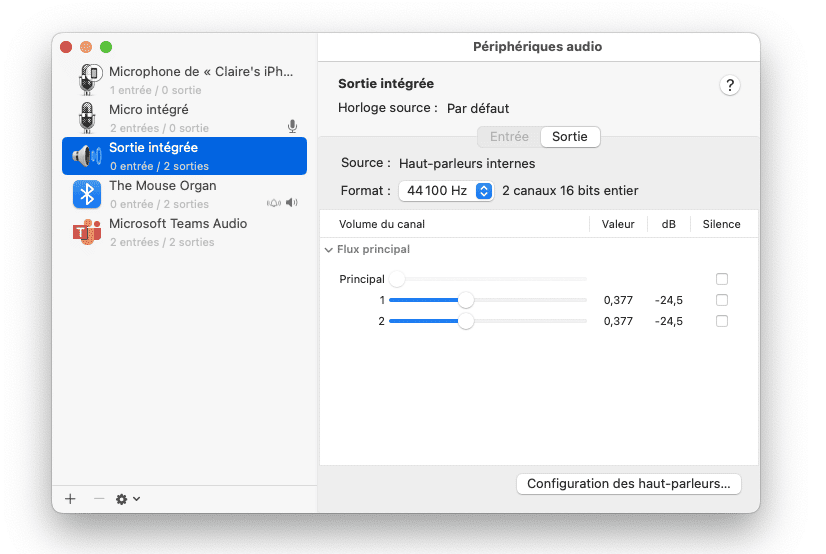Click the iPhone microphone device icon

pos(88,79)
